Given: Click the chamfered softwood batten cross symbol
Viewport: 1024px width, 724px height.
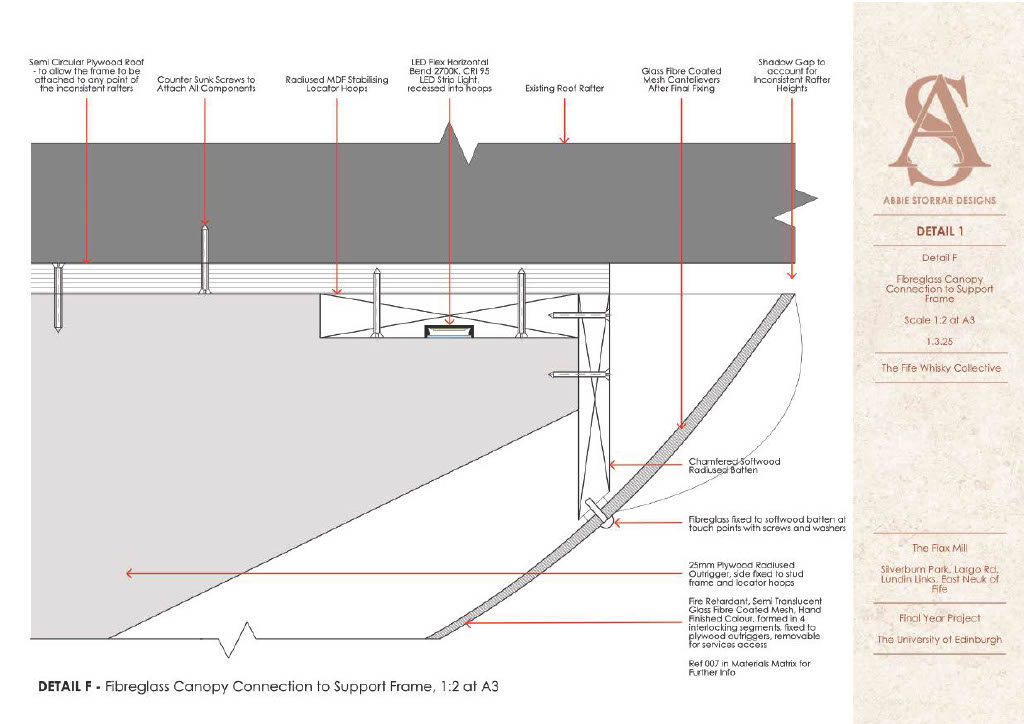Looking at the screenshot, I should 594,406.
